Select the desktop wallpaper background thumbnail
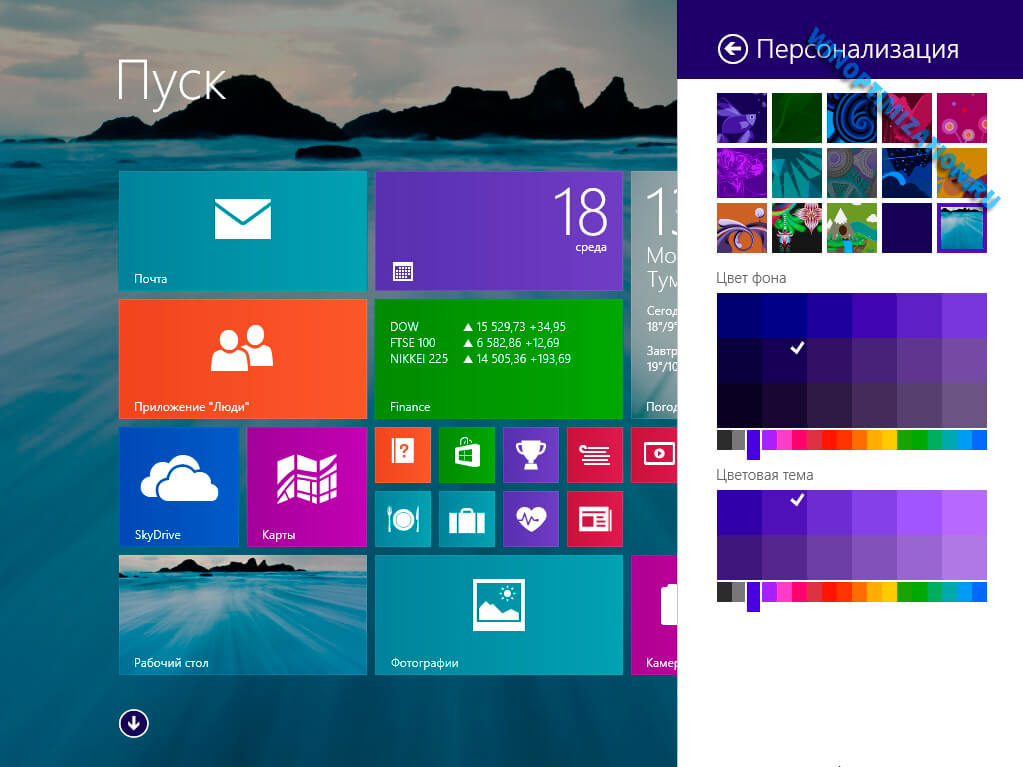The width and height of the screenshot is (1023, 767). pos(961,228)
